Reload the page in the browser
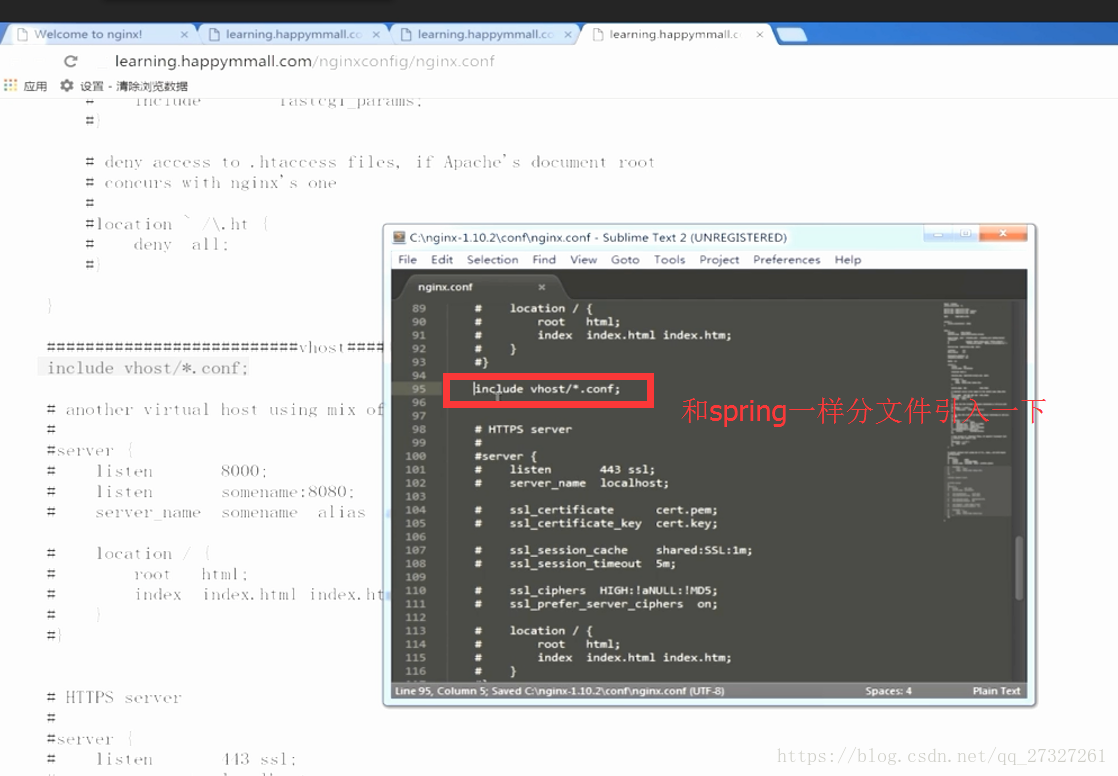The width and height of the screenshot is (1118, 776). pos(71,61)
